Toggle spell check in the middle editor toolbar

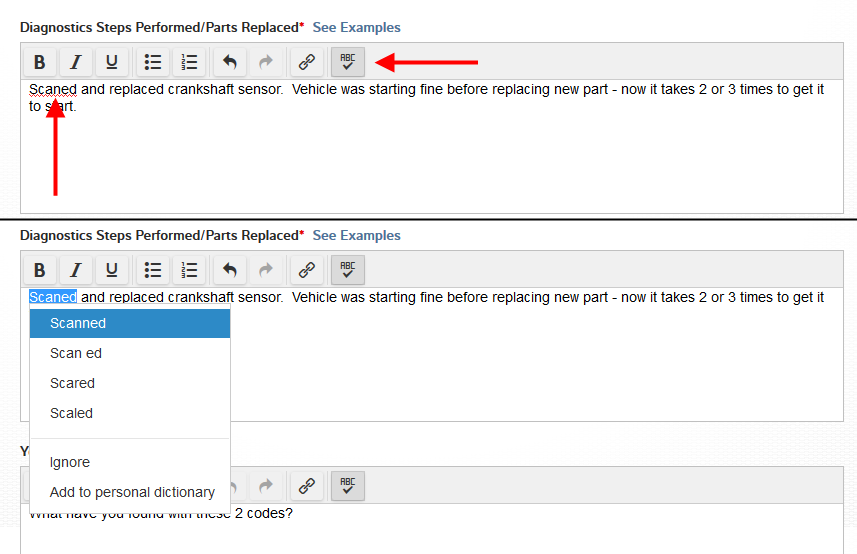pos(348,270)
